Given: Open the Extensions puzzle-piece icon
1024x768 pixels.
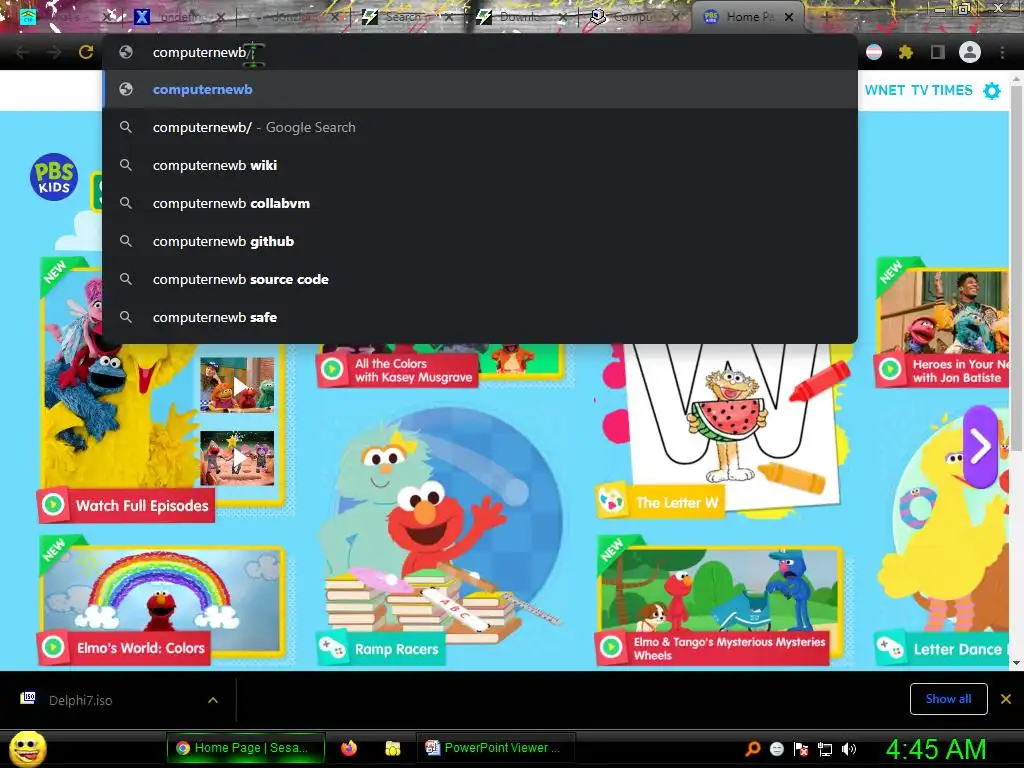Looking at the screenshot, I should pos(905,52).
